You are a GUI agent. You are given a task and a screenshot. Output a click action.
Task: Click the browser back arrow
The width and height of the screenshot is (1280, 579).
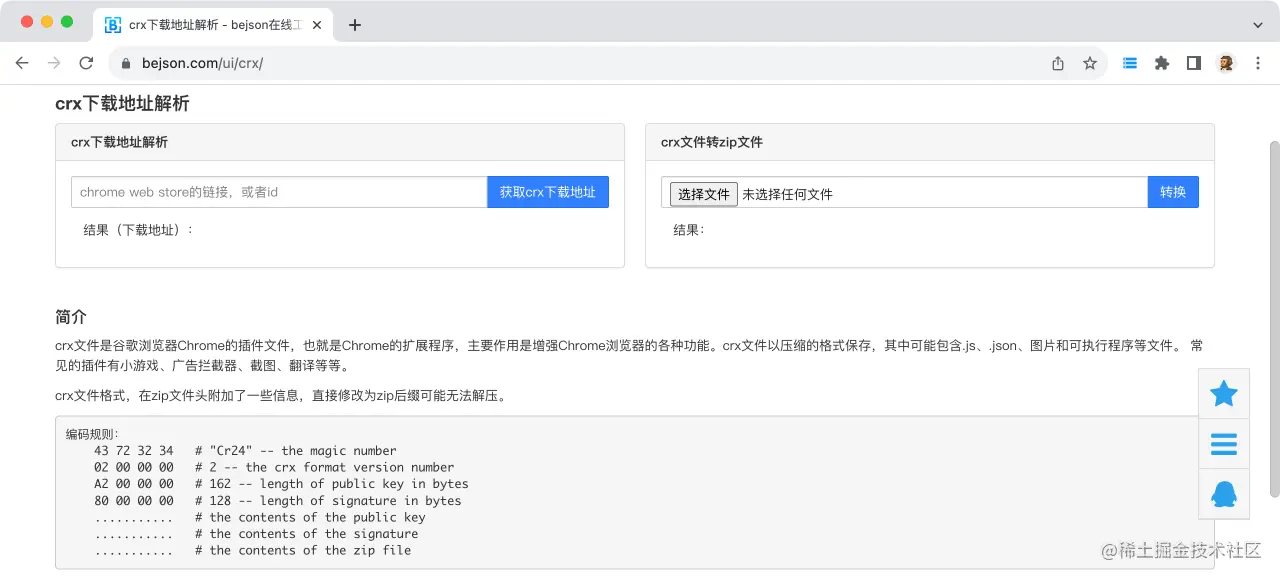point(22,63)
